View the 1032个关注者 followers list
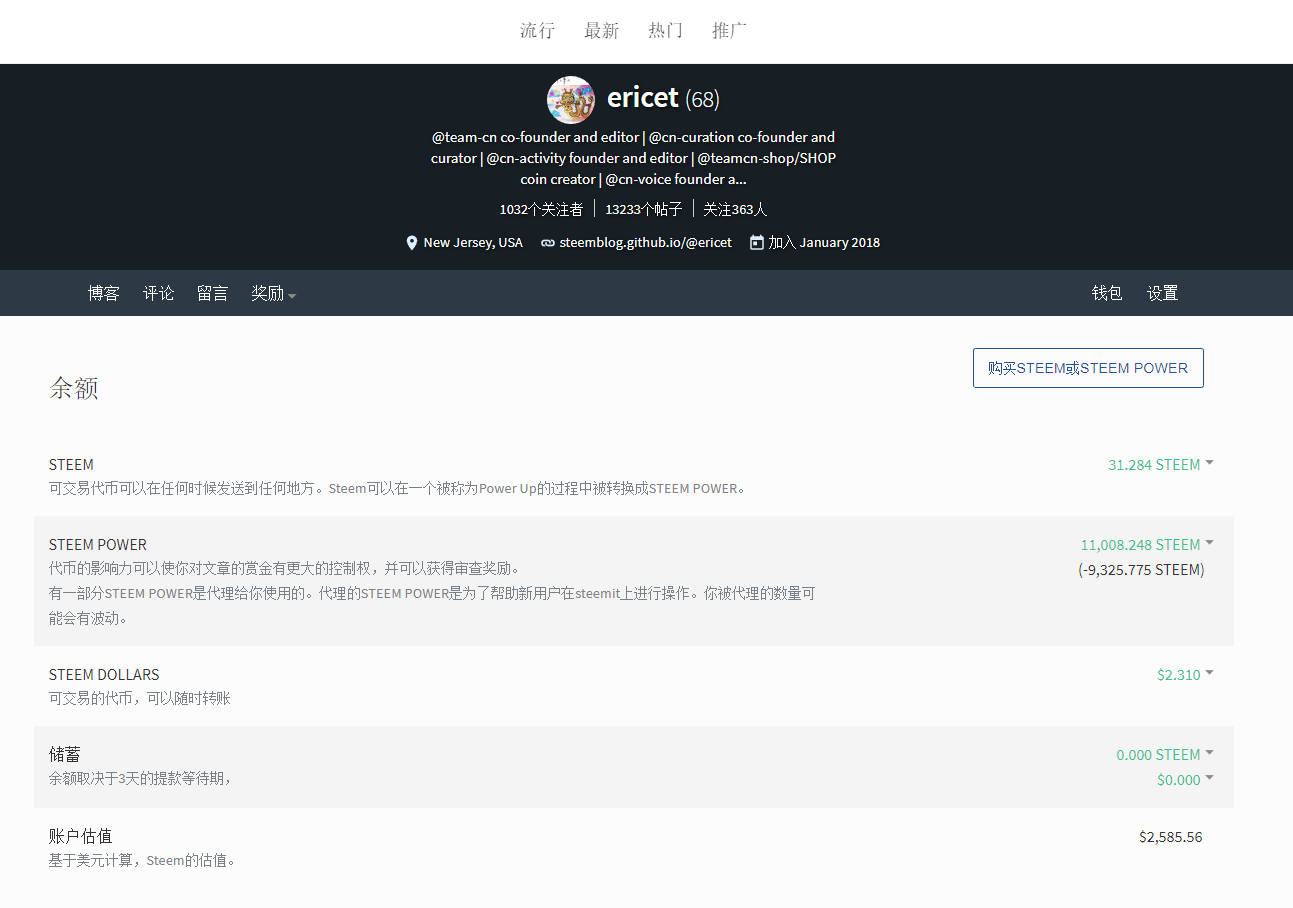 [541, 210]
